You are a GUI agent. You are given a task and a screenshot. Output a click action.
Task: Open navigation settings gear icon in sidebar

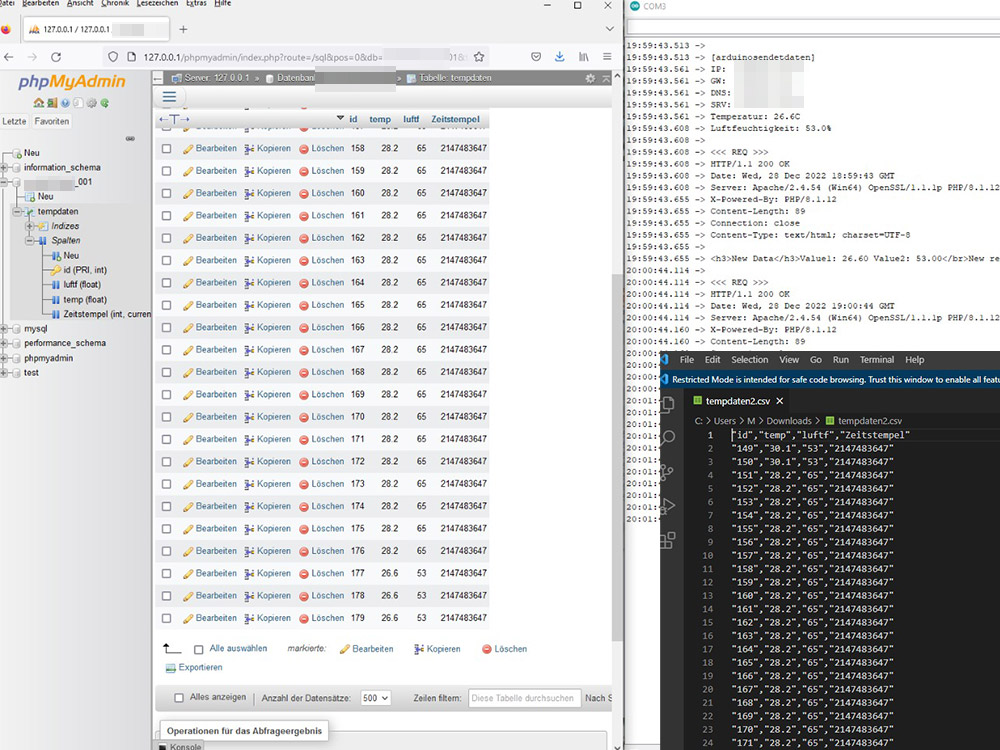[x=92, y=103]
